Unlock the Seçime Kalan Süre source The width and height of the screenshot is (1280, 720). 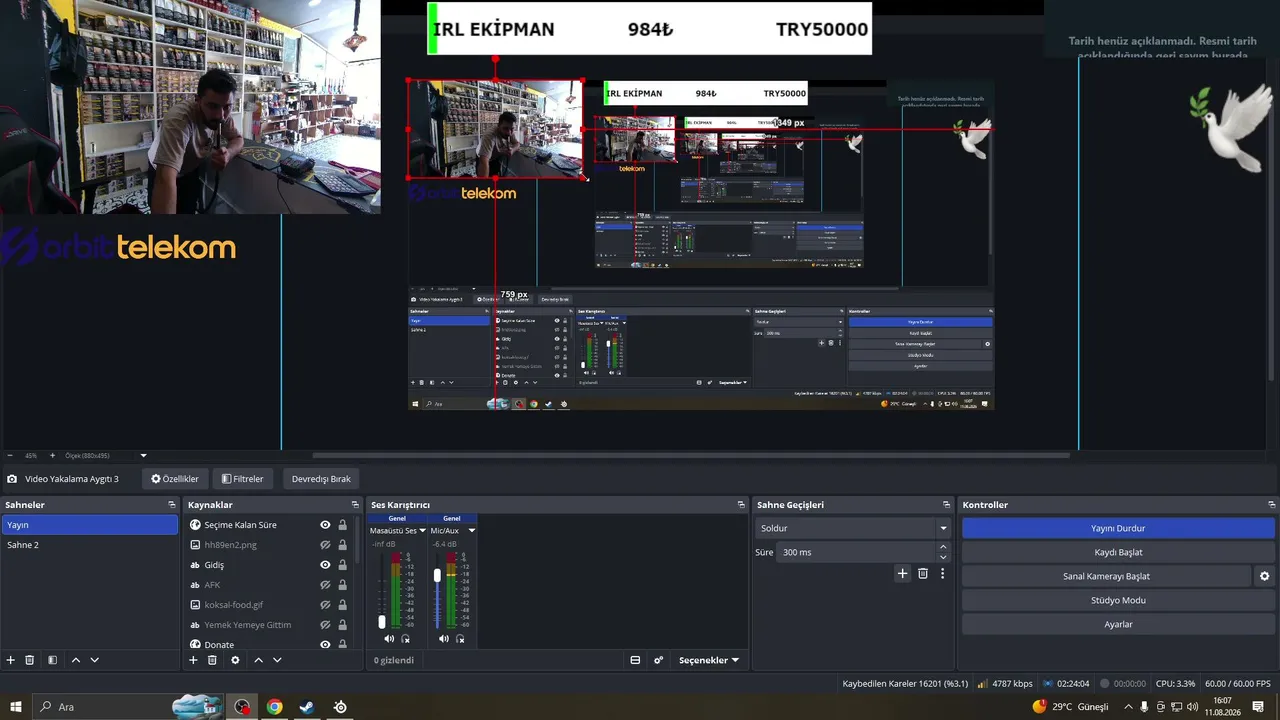[x=342, y=525]
